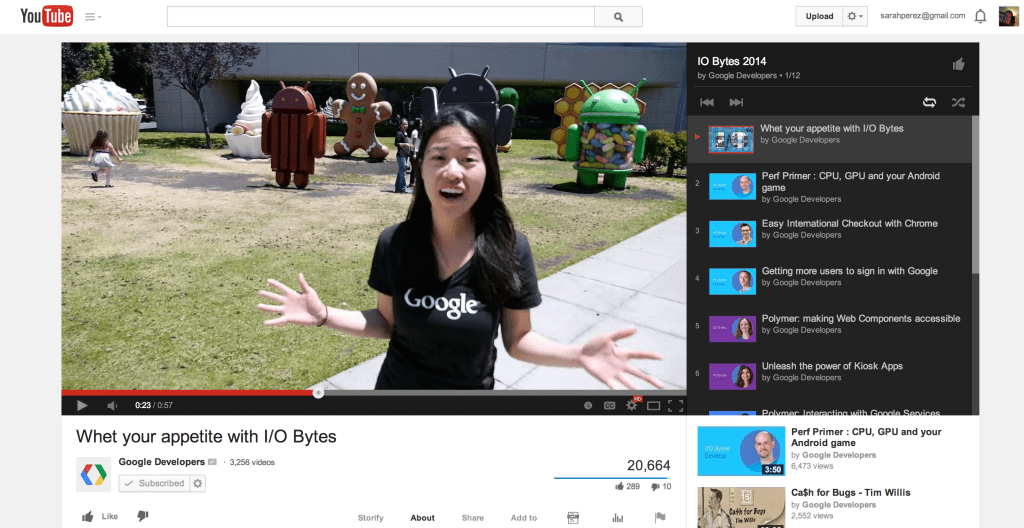Play the video
Viewport: 1024px width, 528px height.
82,405
